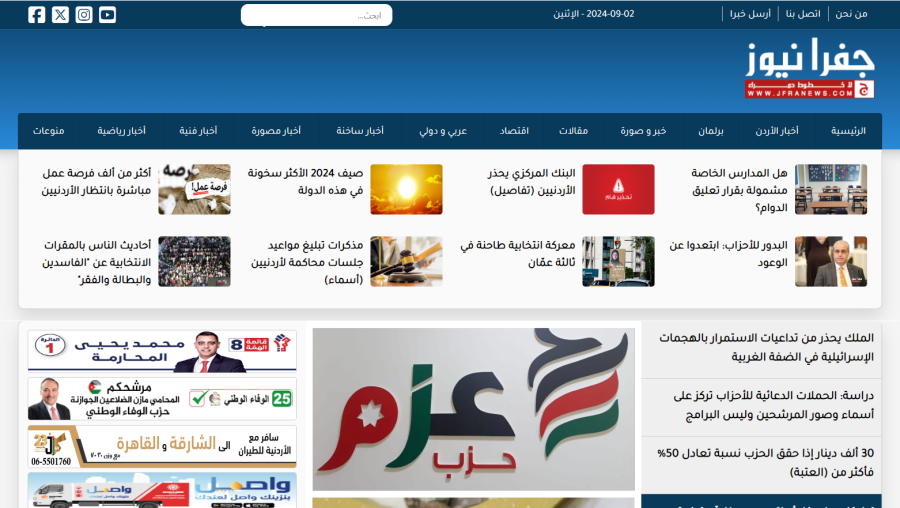Open منوعات menu item
This screenshot has height=508, width=900.
[x=48, y=131]
